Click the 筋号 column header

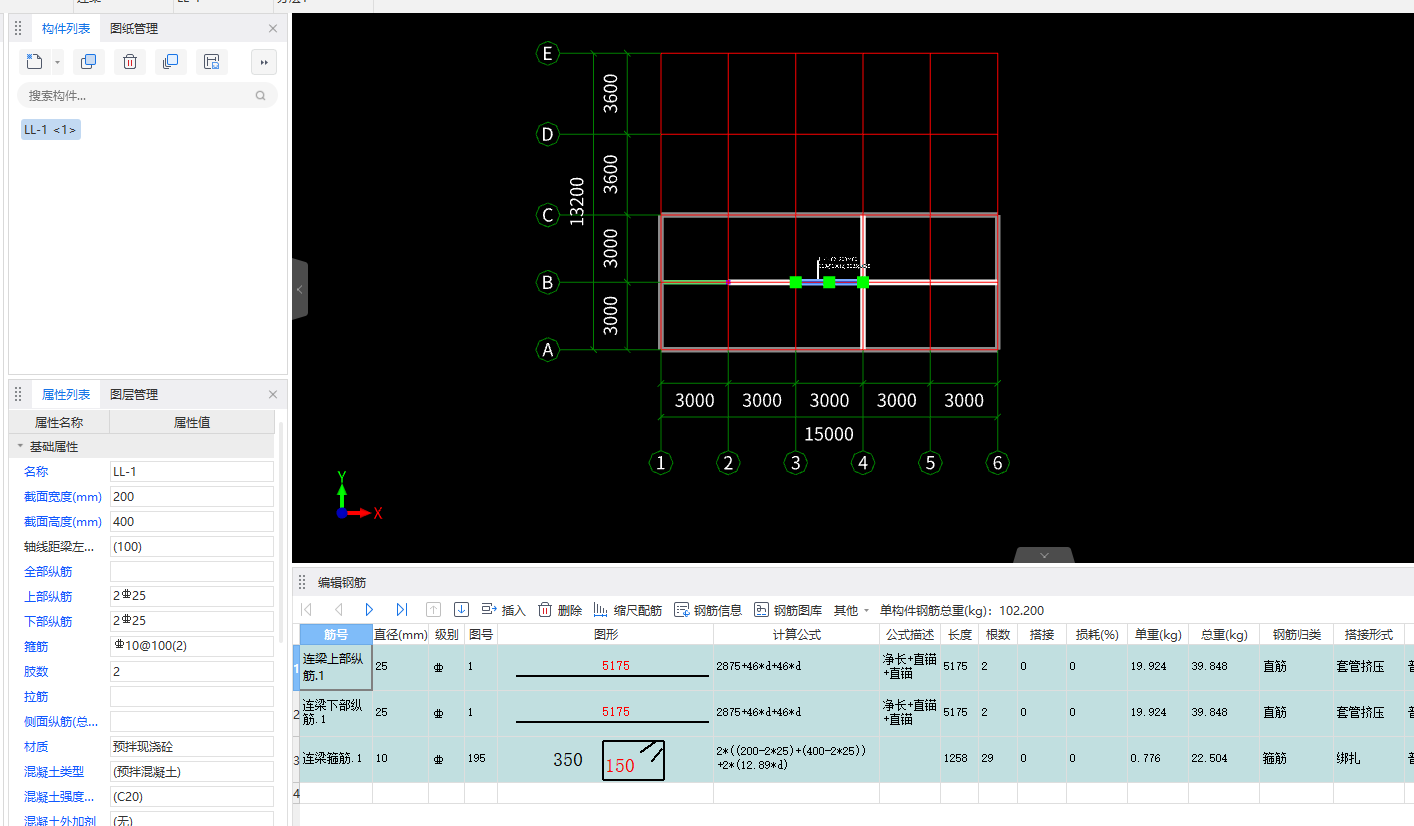click(336, 634)
